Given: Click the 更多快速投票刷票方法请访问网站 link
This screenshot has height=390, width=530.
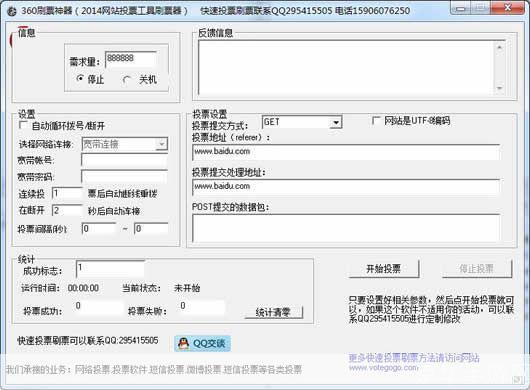Looking at the screenshot, I should [x=414, y=358].
